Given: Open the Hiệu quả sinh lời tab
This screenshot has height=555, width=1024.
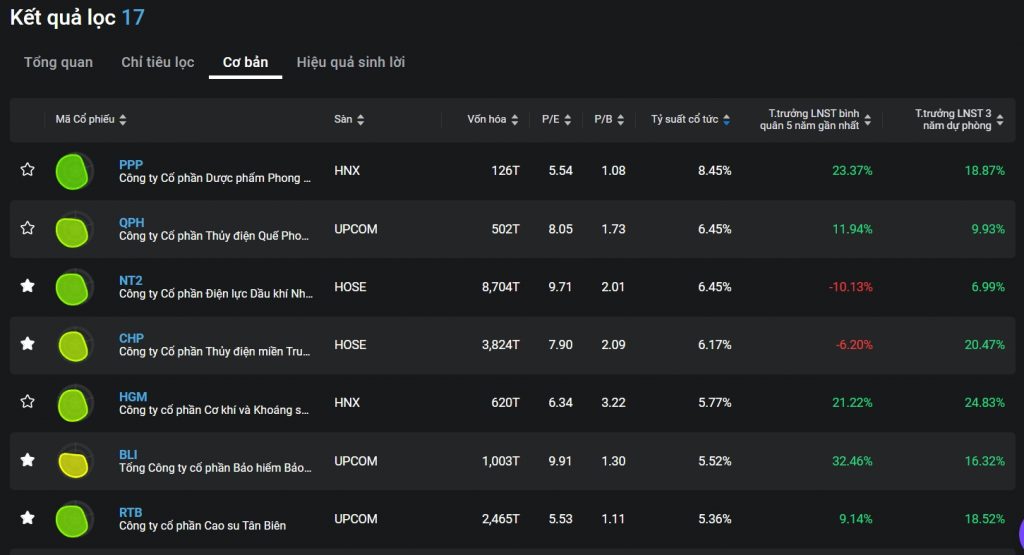Looking at the screenshot, I should [350, 62].
